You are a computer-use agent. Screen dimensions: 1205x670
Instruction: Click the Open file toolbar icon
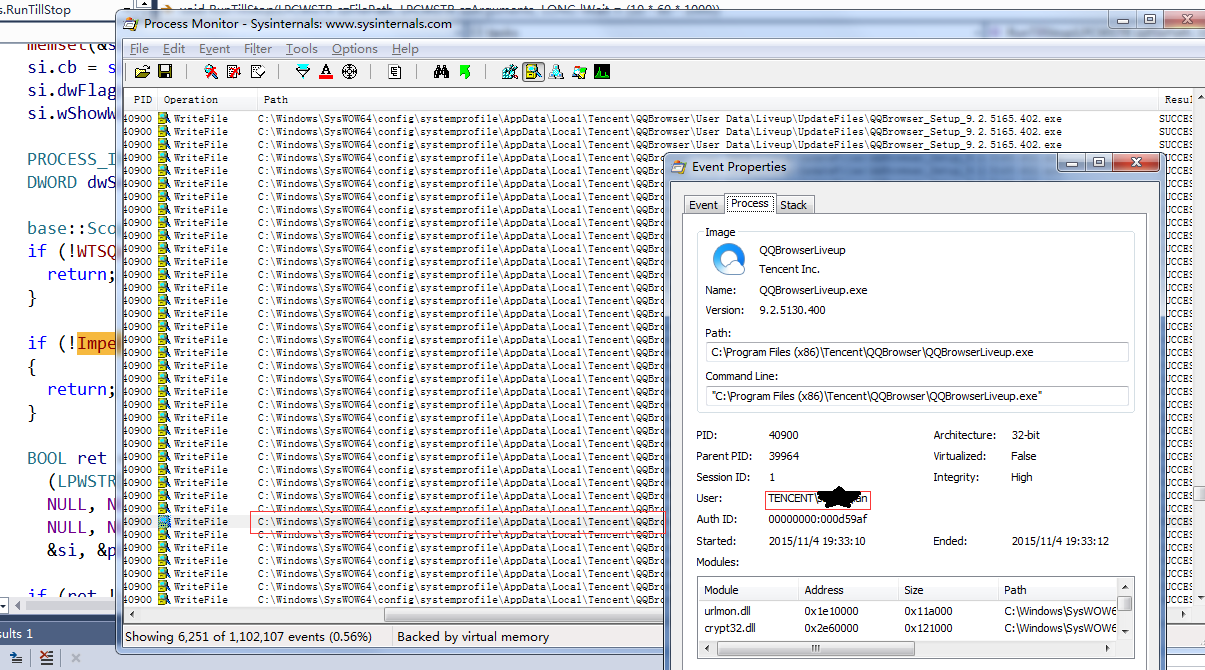(x=142, y=72)
